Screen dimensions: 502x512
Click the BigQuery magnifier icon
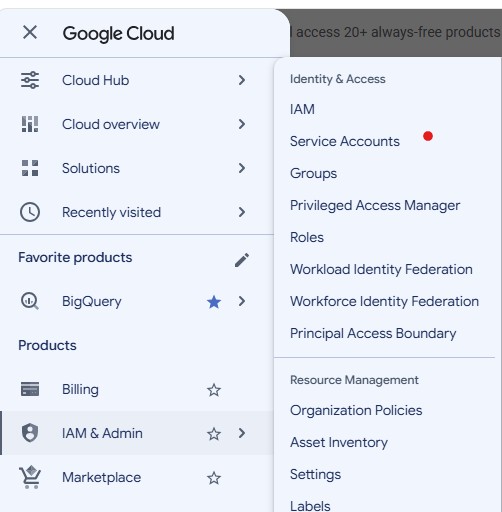[x=30, y=301]
